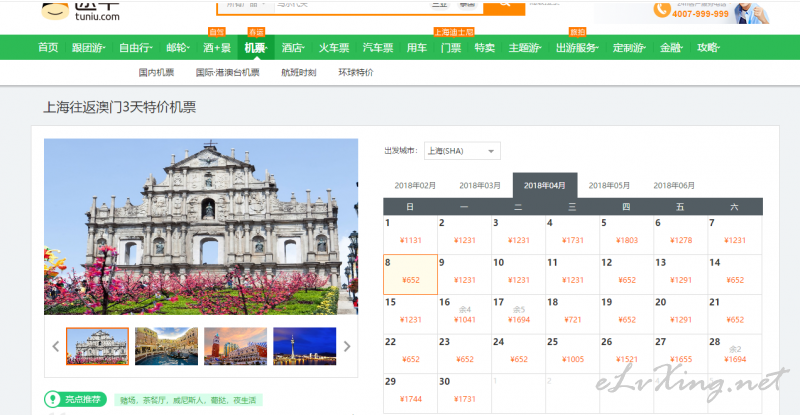
Task: Select the Macau Tower night thumbnail
Action: (305, 346)
